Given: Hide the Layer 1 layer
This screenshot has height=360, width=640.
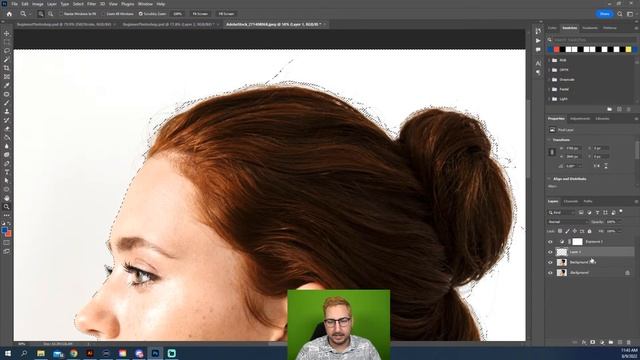Looking at the screenshot, I should click(x=550, y=252).
